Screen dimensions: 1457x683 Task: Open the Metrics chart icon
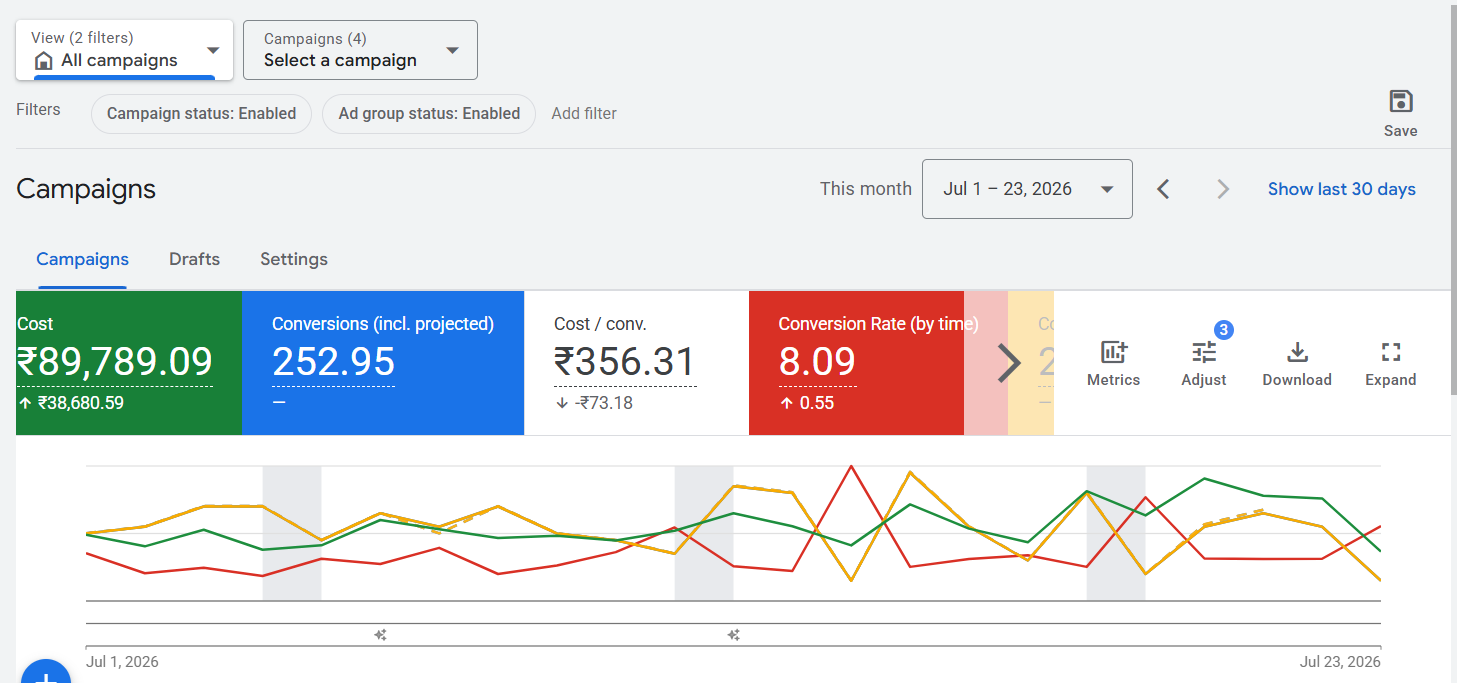click(1113, 352)
